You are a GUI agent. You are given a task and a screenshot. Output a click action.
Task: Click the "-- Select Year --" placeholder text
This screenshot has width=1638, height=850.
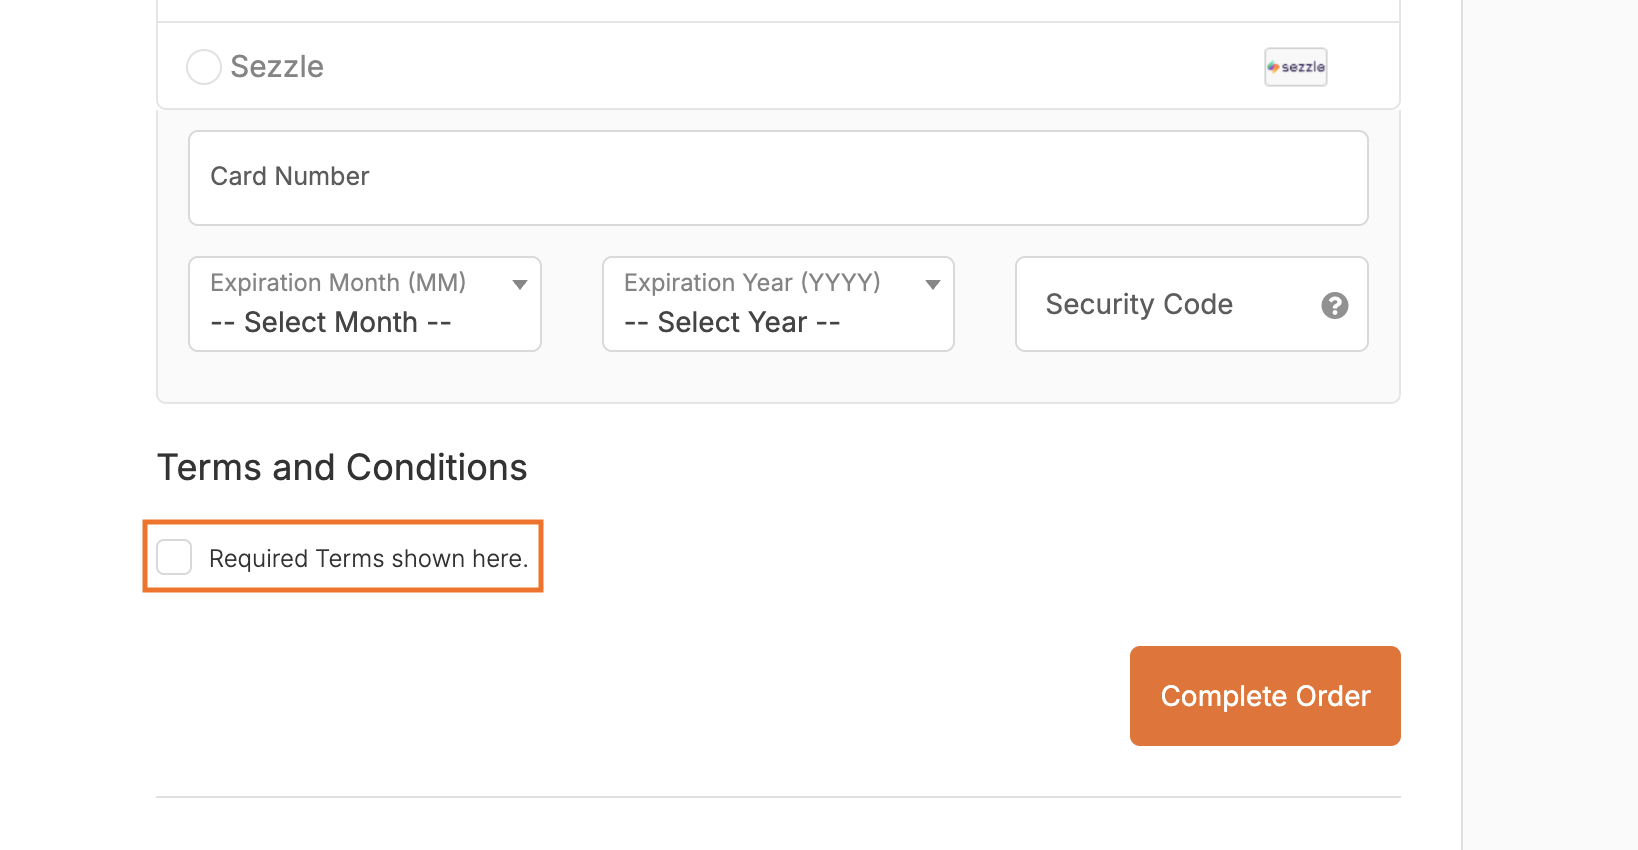point(732,323)
